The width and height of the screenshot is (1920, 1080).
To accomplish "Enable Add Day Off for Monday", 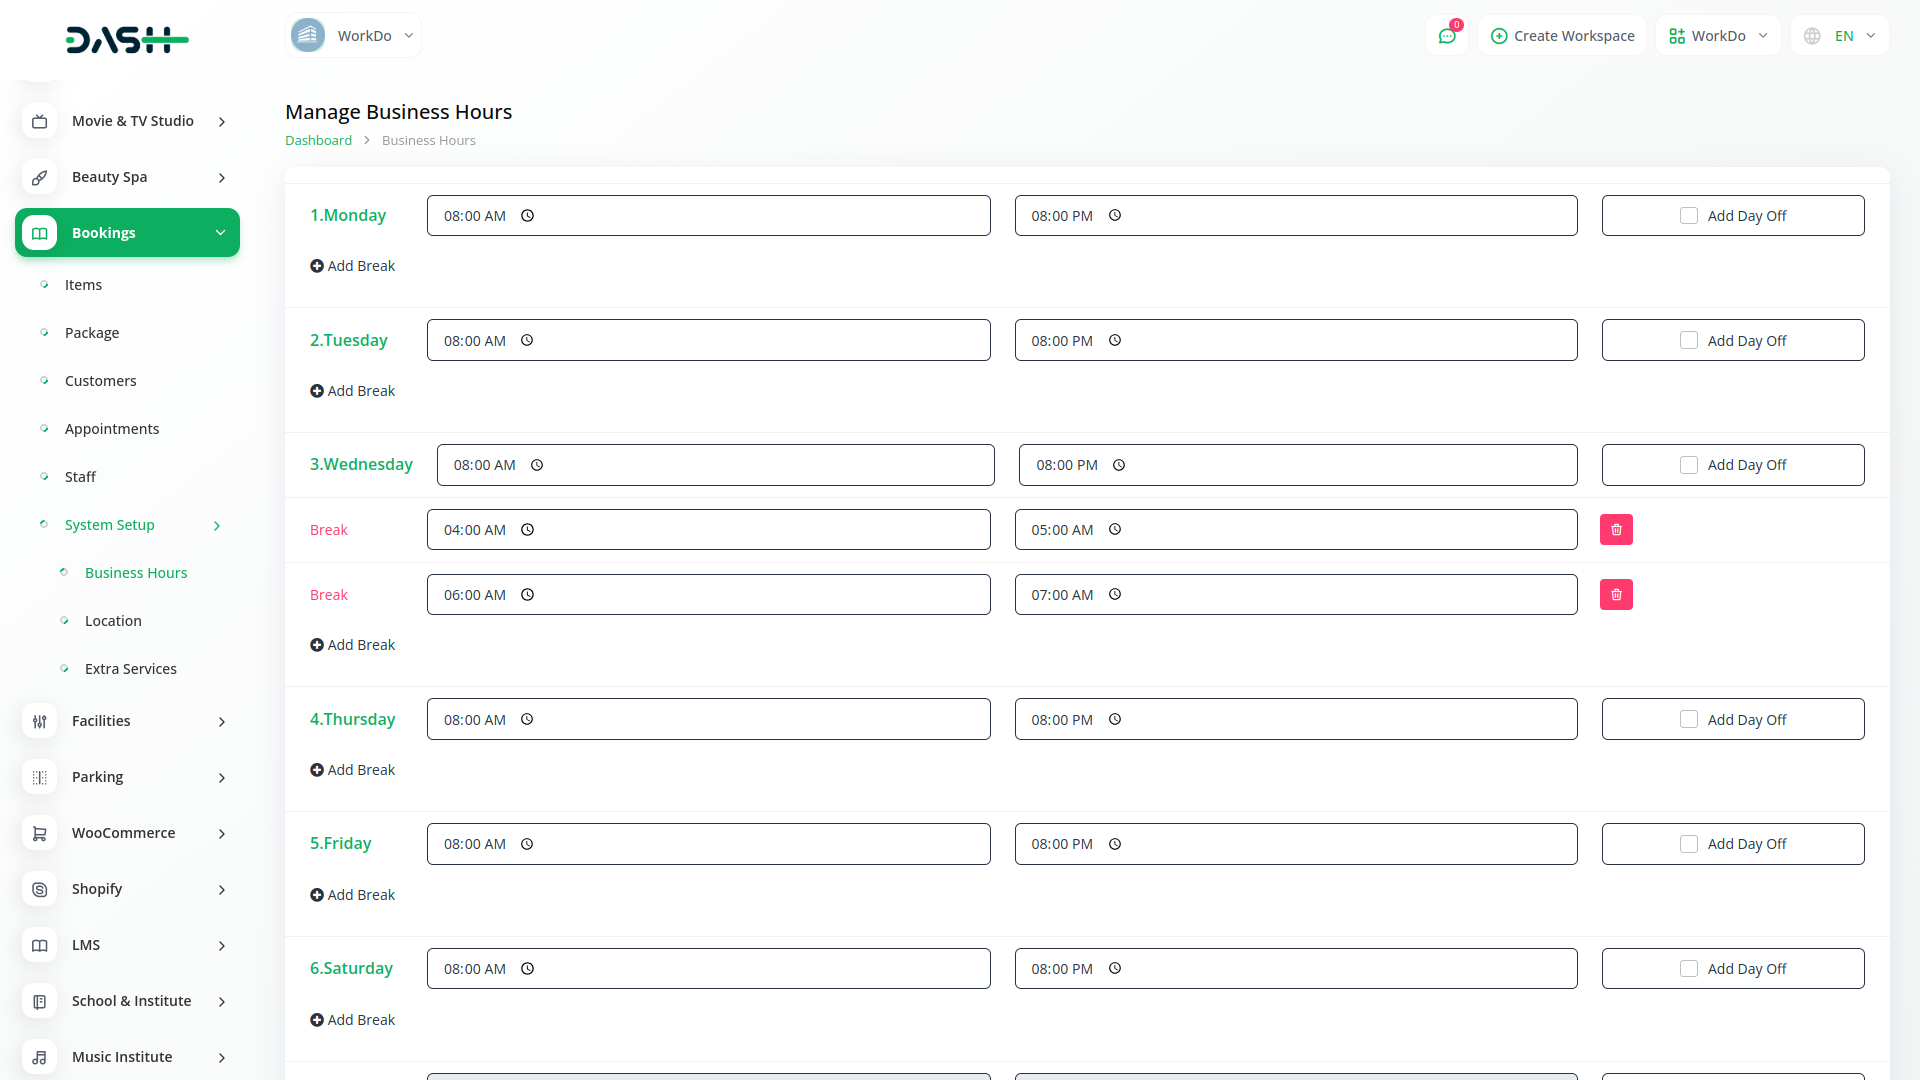I will pyautogui.click(x=1689, y=216).
